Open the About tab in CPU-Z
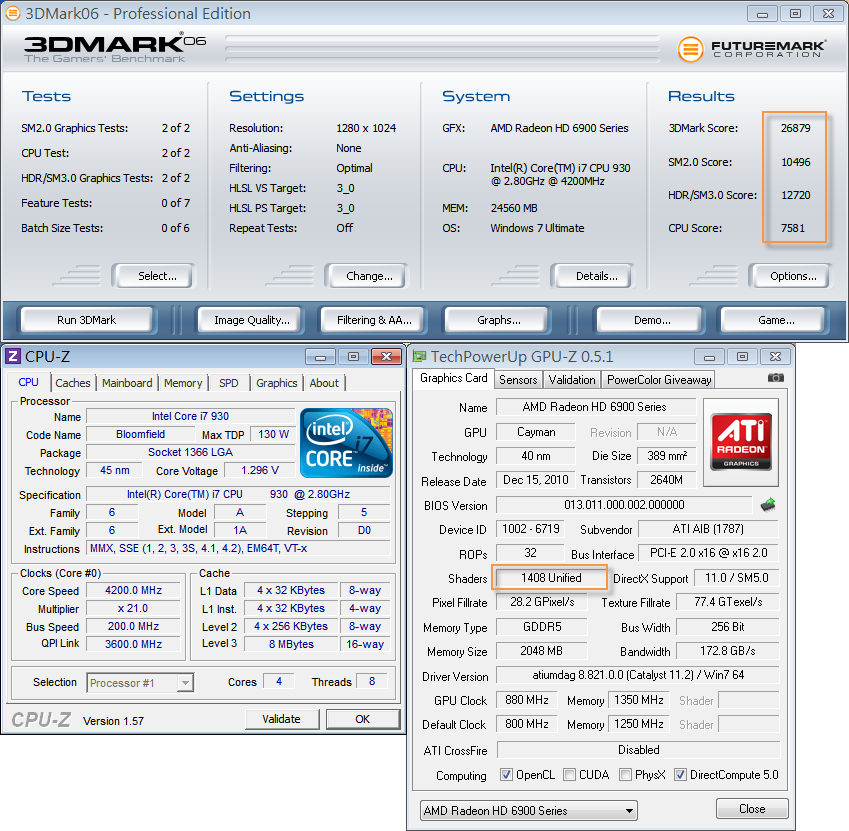Screen dimensions: 849x831 (x=324, y=383)
